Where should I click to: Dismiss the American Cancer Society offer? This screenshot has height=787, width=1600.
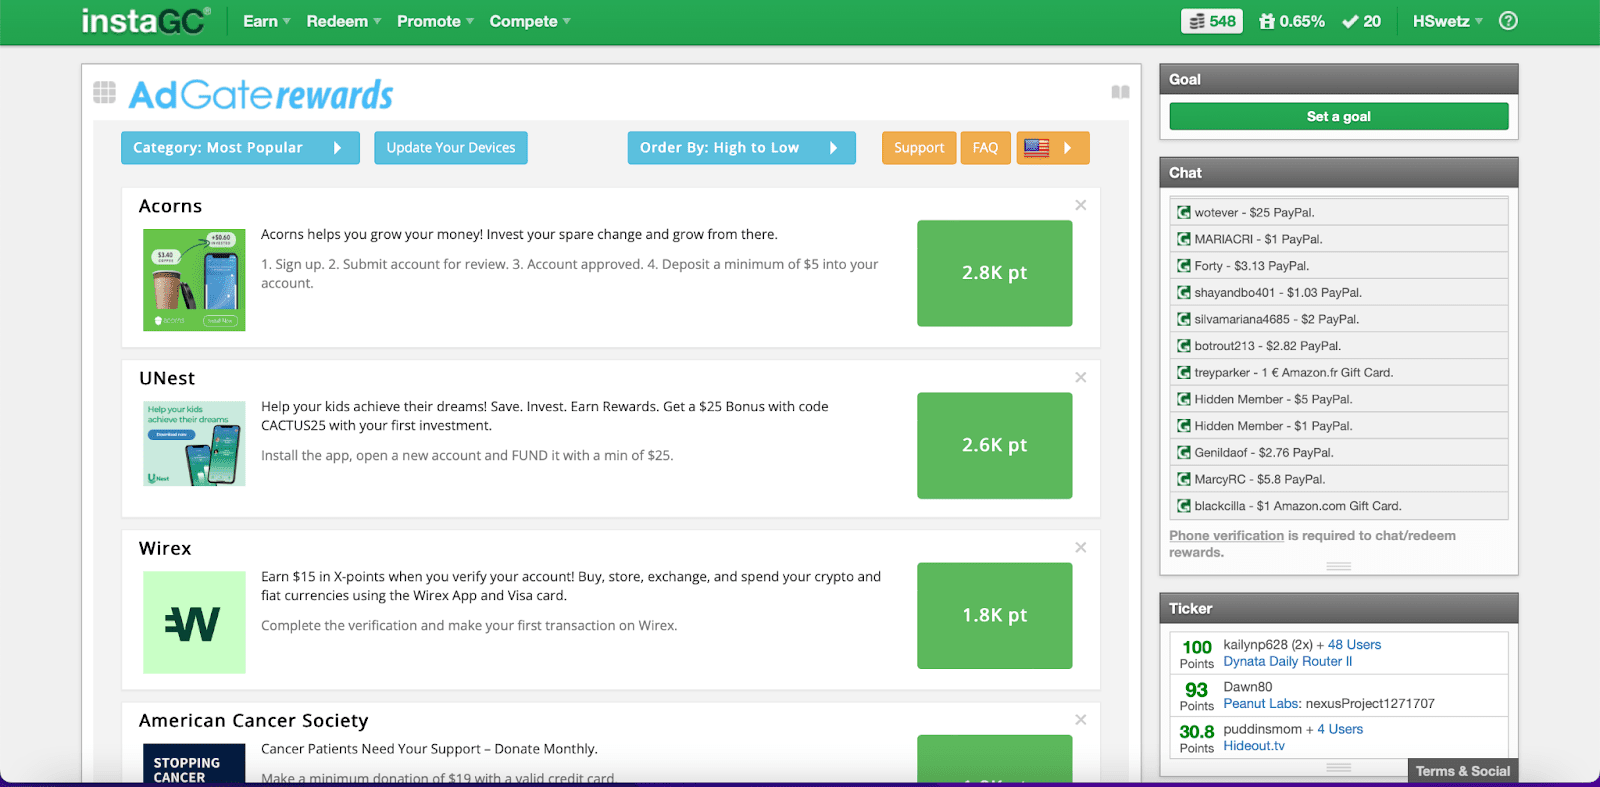point(1081,719)
